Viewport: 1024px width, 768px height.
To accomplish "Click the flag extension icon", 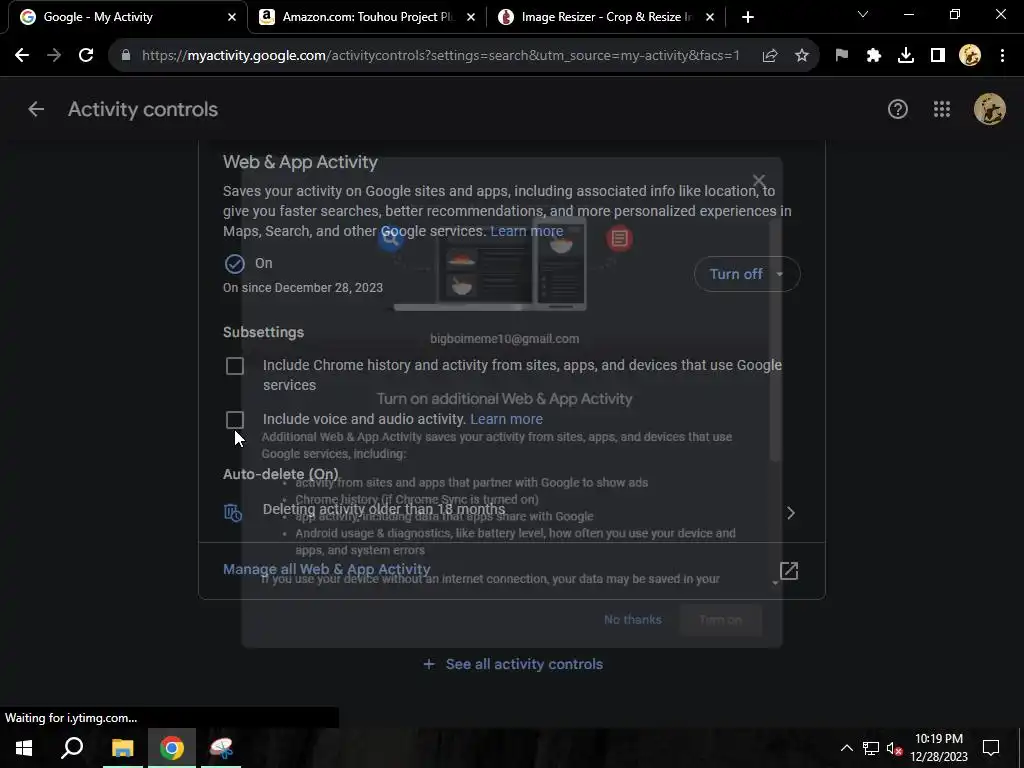I will [842, 56].
